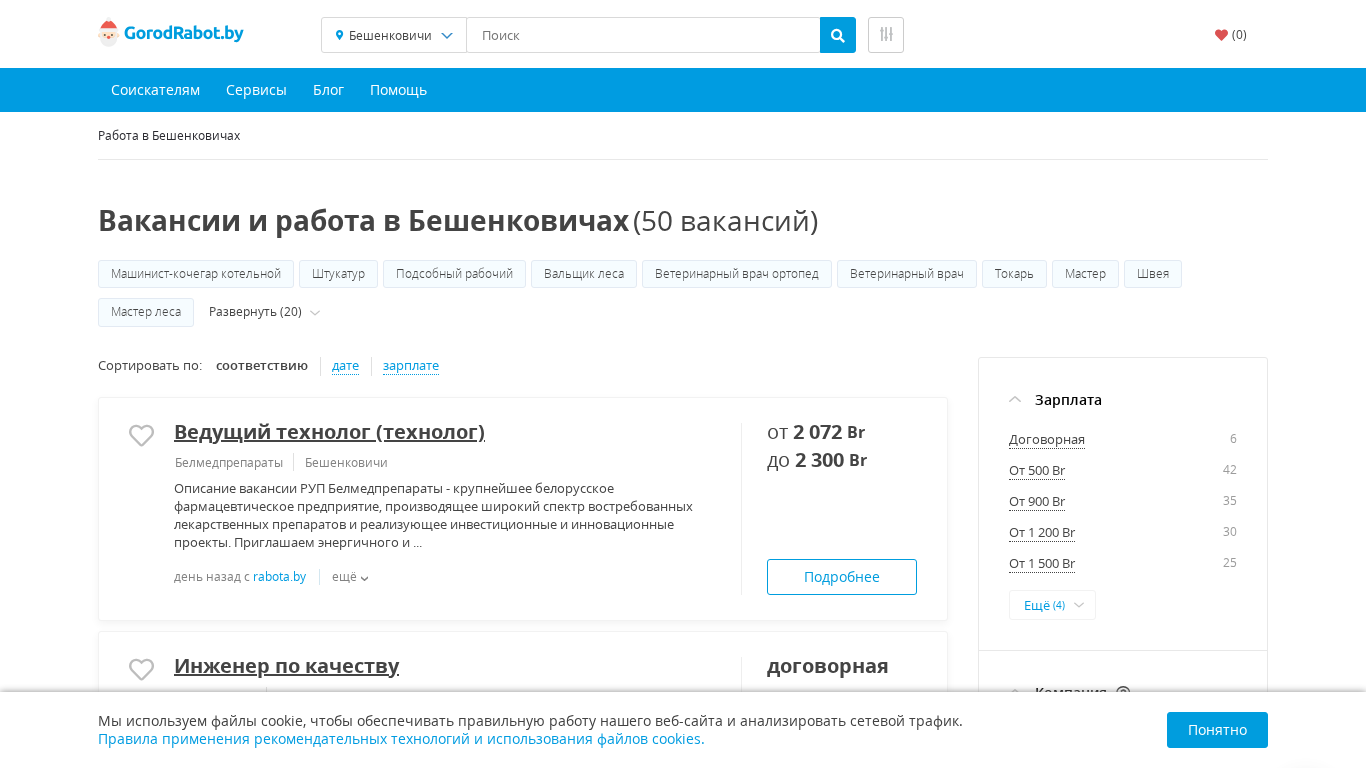The image size is (1366, 768).
Task: Select the Ветеринарный врач ортопед tag
Action: pos(737,274)
